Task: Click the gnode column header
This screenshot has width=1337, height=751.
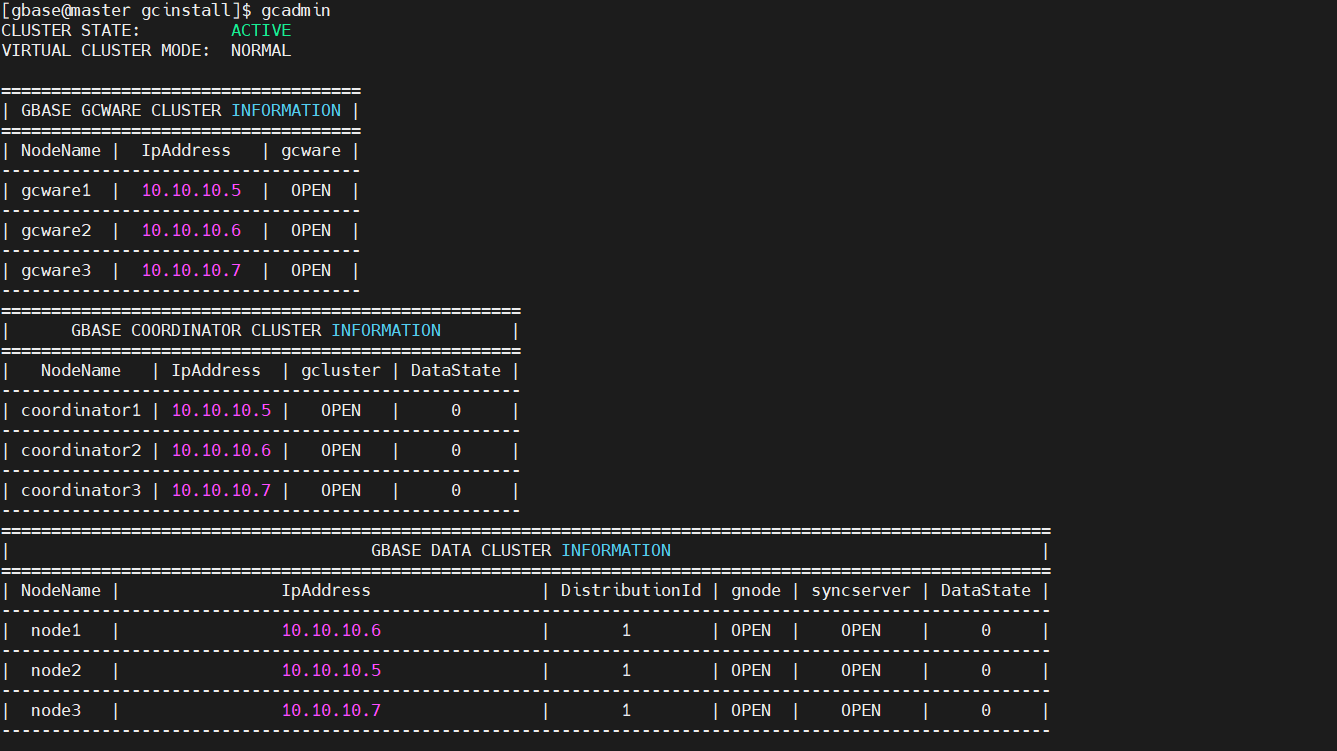Action: coord(755,590)
